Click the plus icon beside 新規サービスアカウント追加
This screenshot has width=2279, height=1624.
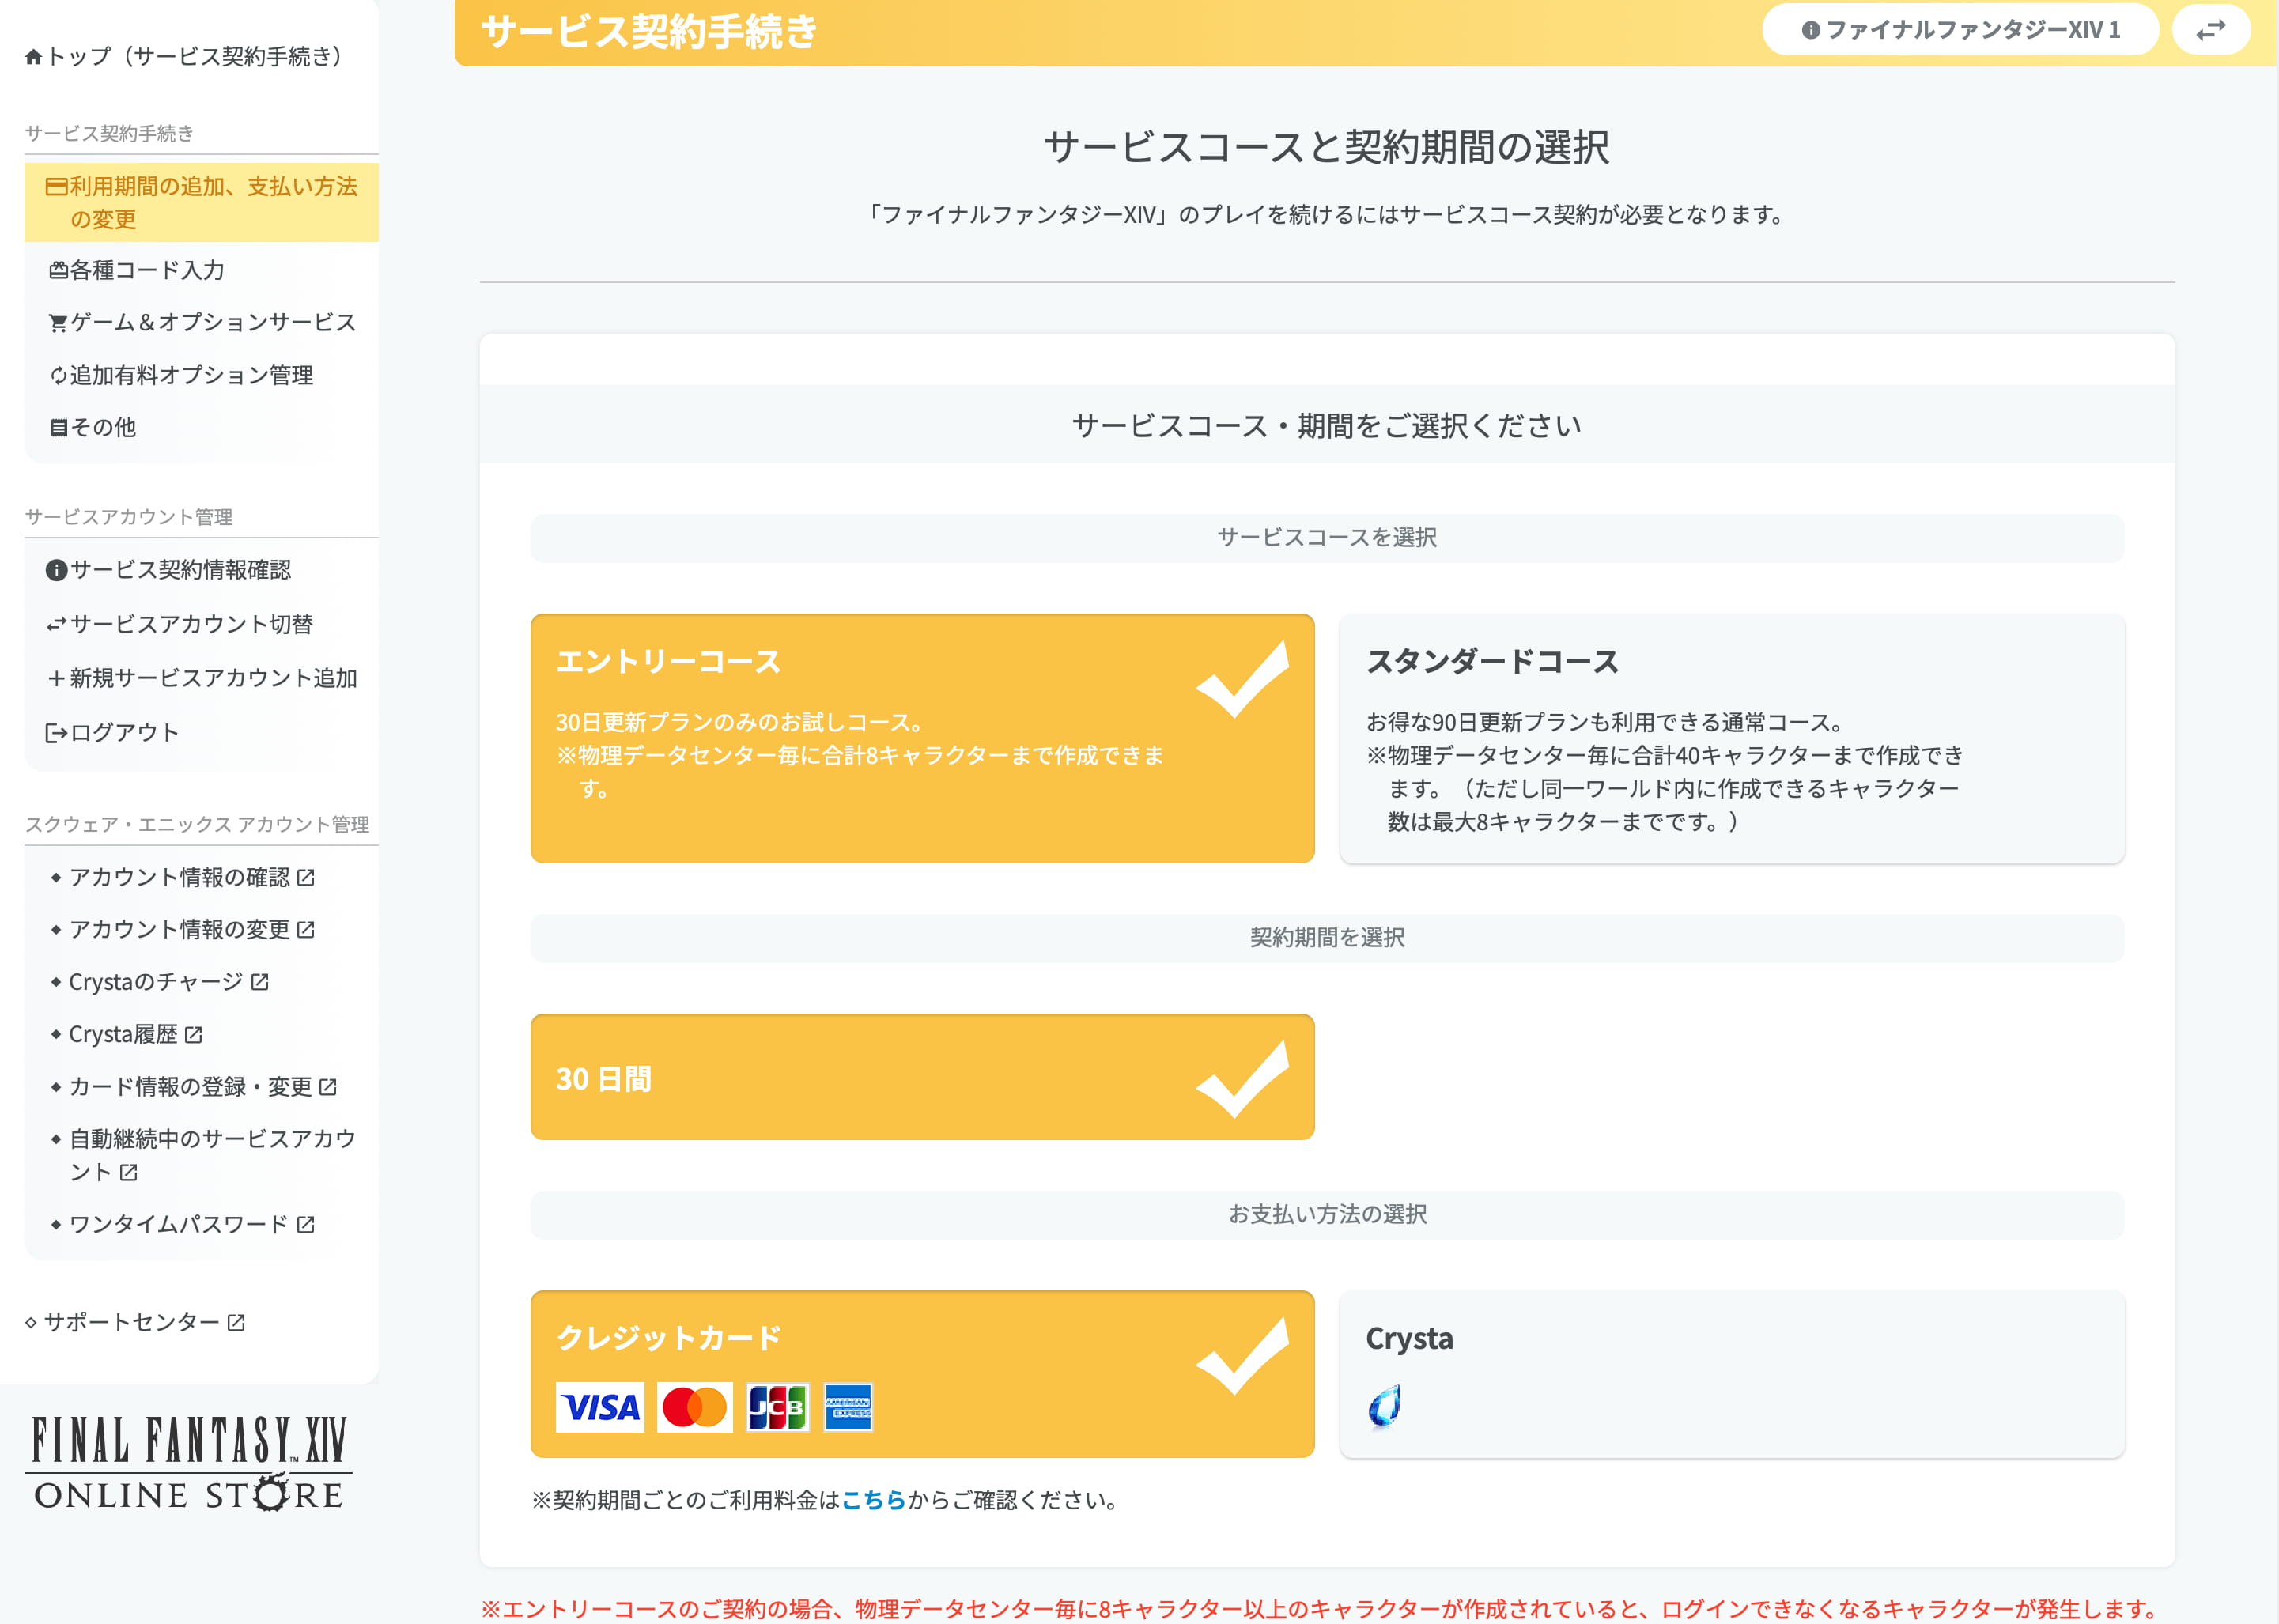coord(57,678)
